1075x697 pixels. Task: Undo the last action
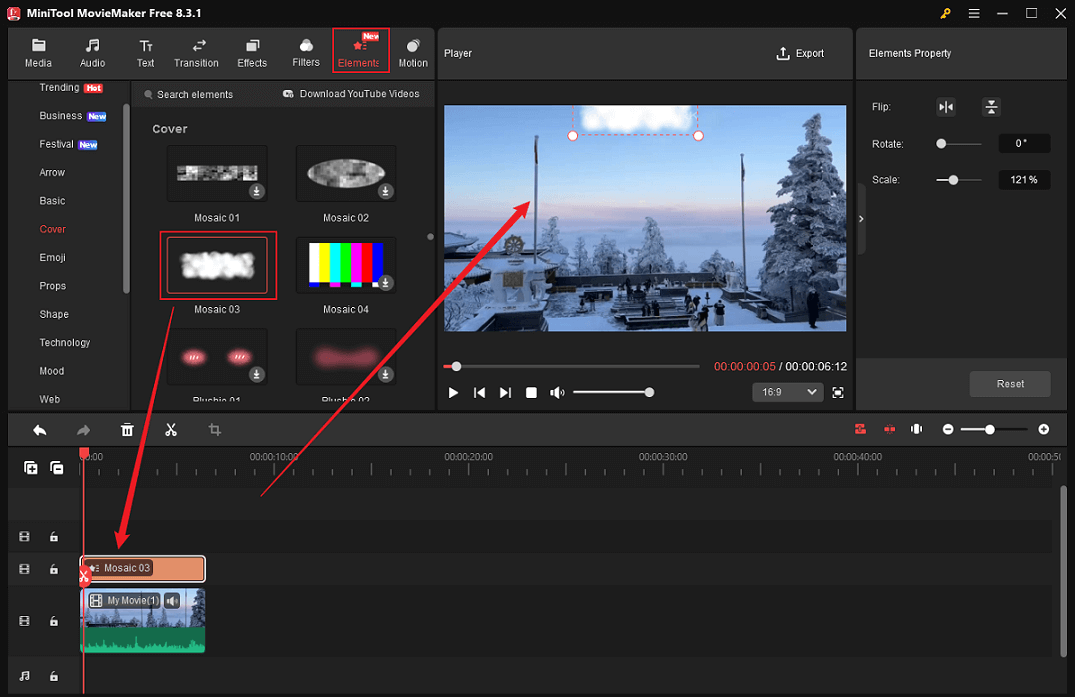pyautogui.click(x=39, y=429)
